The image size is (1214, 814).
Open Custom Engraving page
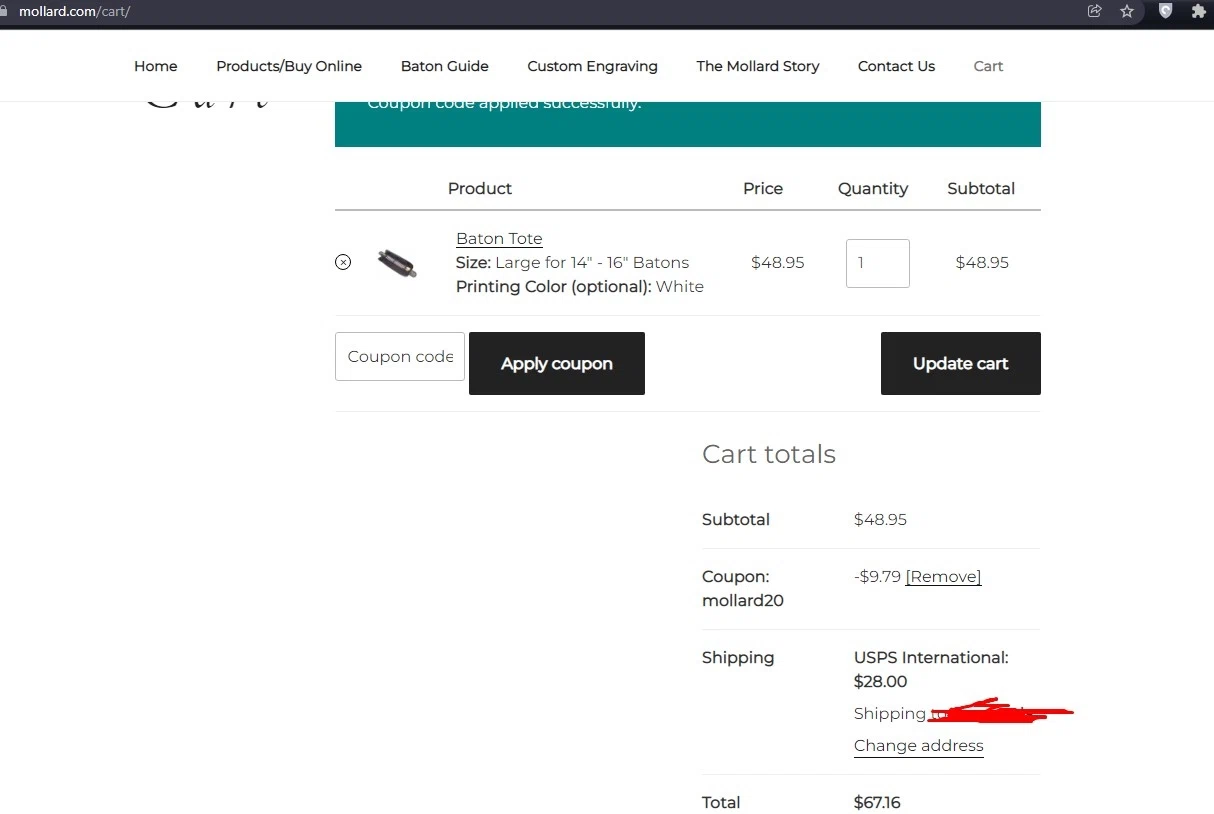coord(593,66)
